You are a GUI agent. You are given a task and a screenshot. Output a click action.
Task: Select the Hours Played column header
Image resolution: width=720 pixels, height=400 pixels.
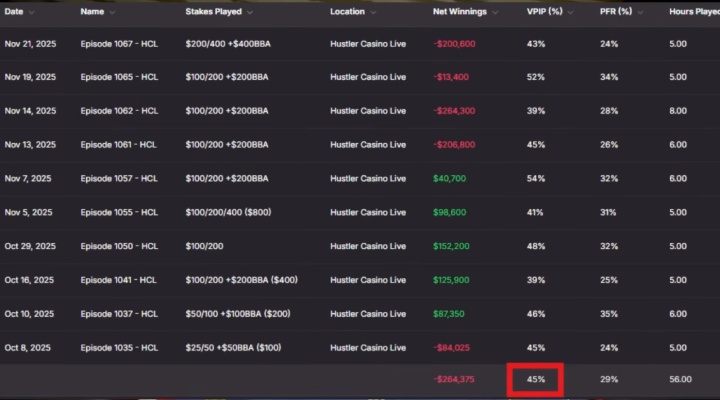693,12
